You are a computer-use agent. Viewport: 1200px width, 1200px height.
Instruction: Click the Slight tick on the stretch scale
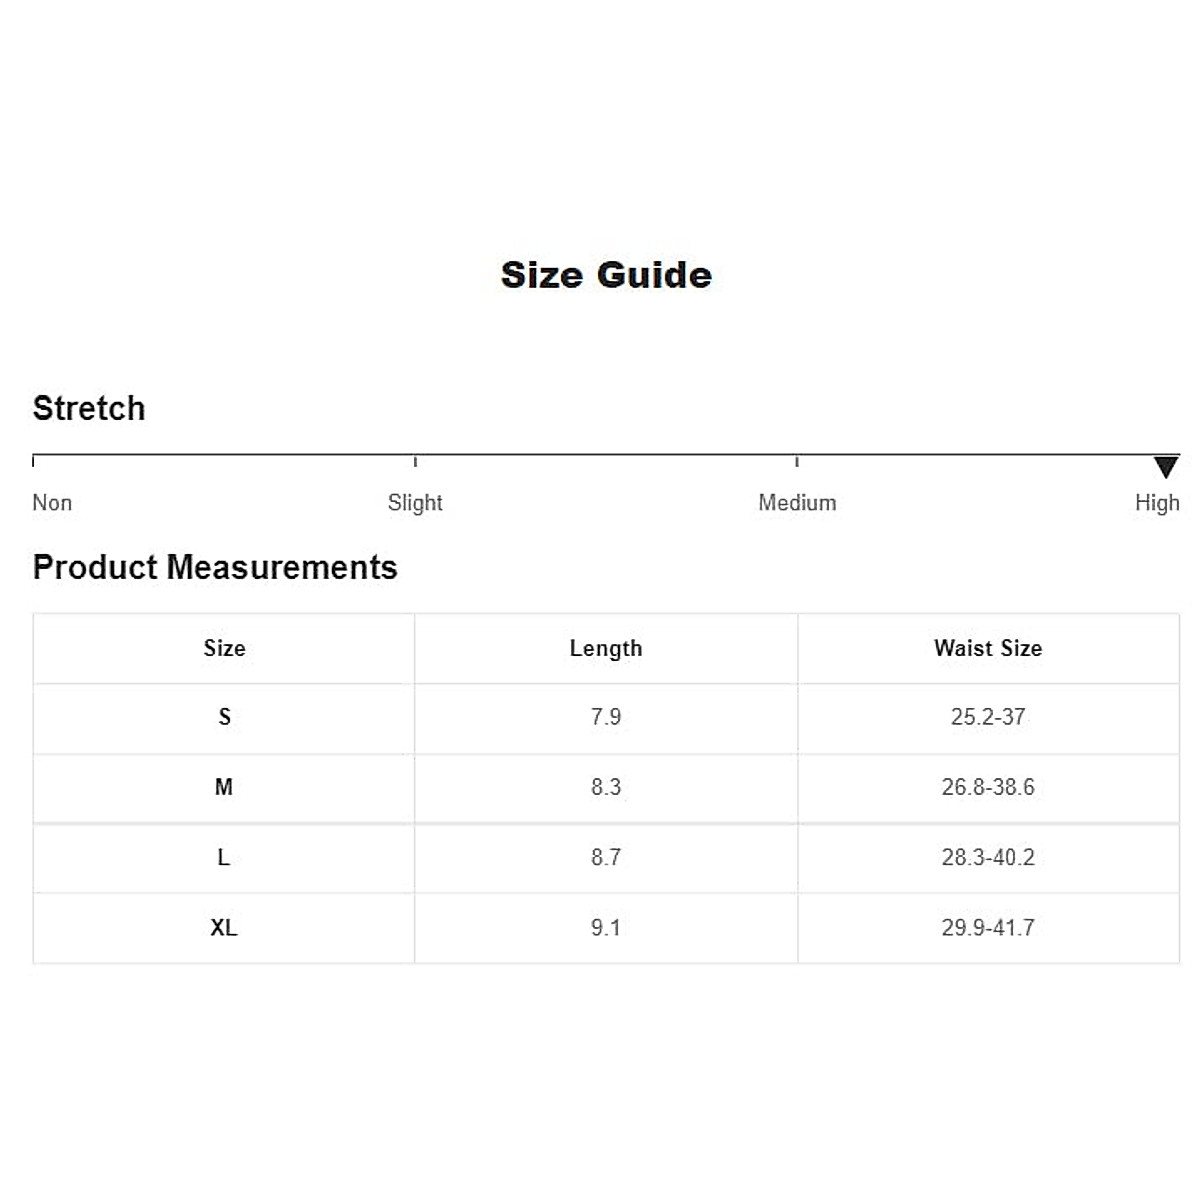point(415,460)
